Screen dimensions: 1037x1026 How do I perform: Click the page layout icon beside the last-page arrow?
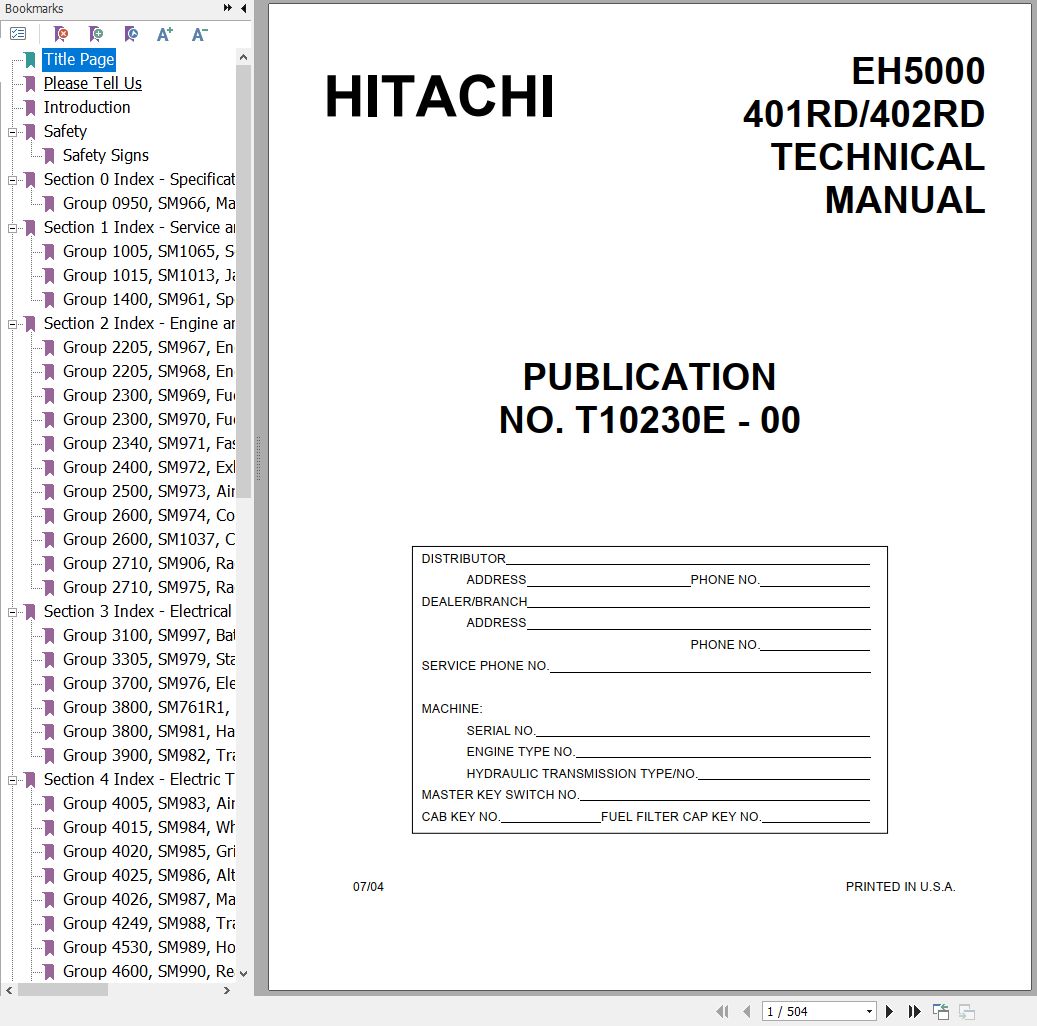pyautogui.click(x=940, y=1011)
